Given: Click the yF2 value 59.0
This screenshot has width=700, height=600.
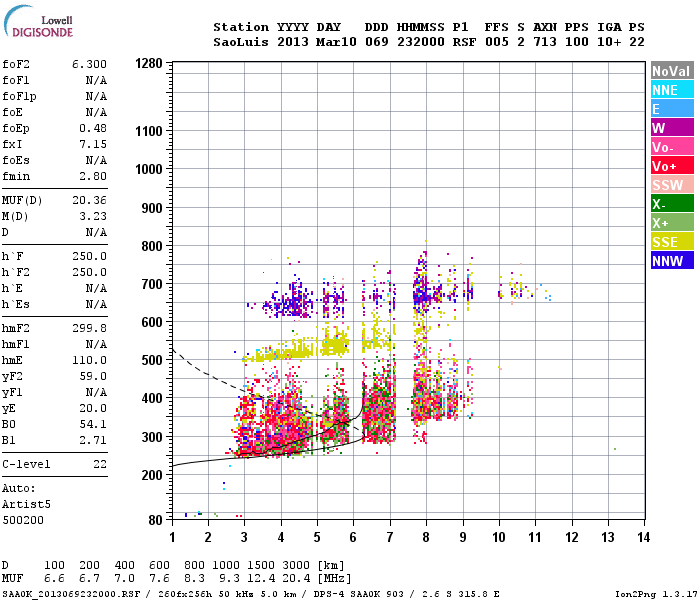Looking at the screenshot, I should [93, 376].
